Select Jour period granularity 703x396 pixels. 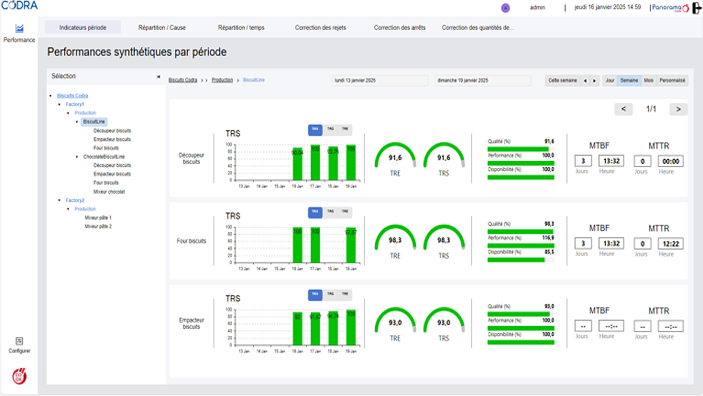pyautogui.click(x=610, y=81)
